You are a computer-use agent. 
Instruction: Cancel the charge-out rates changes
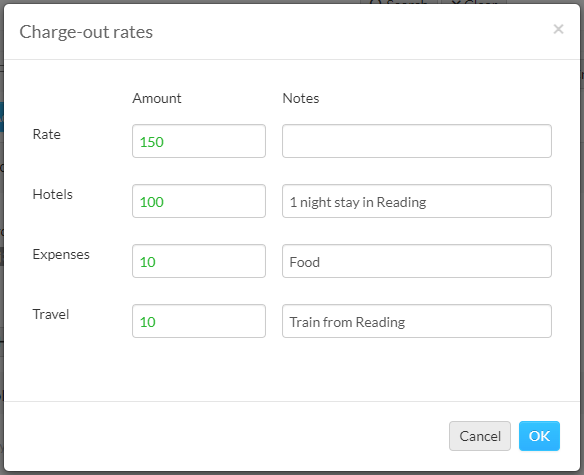(x=480, y=436)
